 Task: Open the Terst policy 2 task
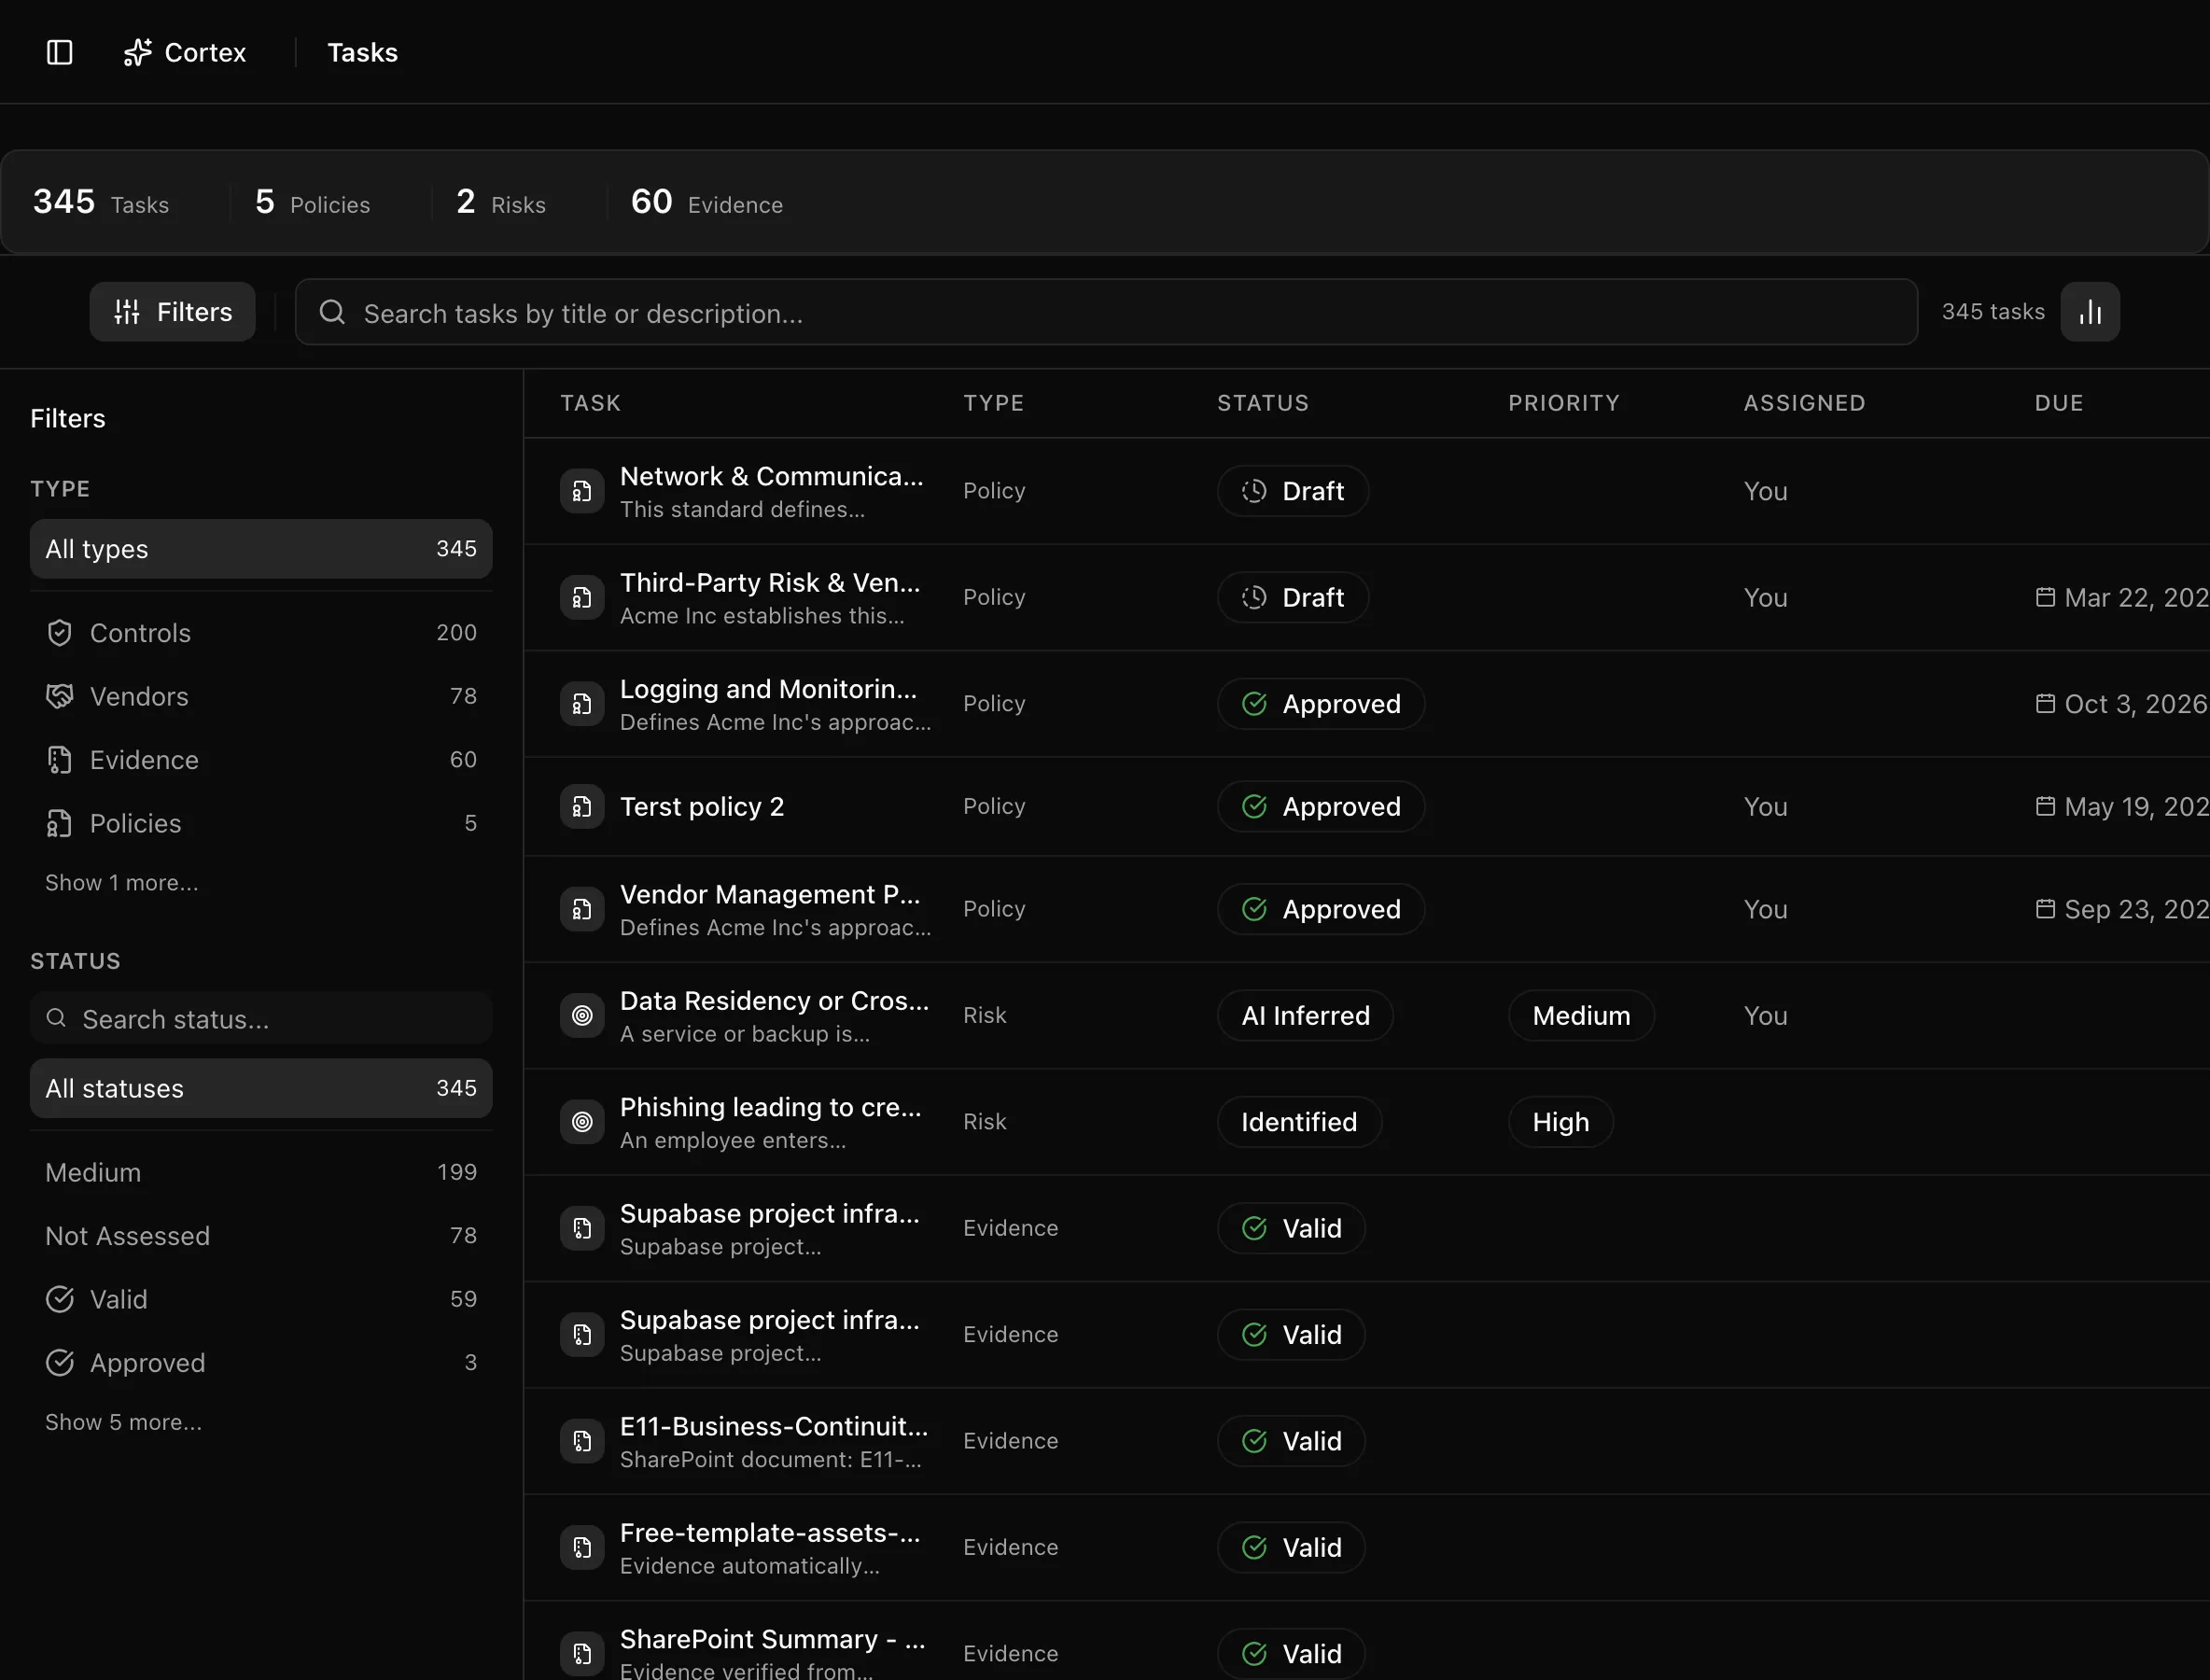(701, 806)
